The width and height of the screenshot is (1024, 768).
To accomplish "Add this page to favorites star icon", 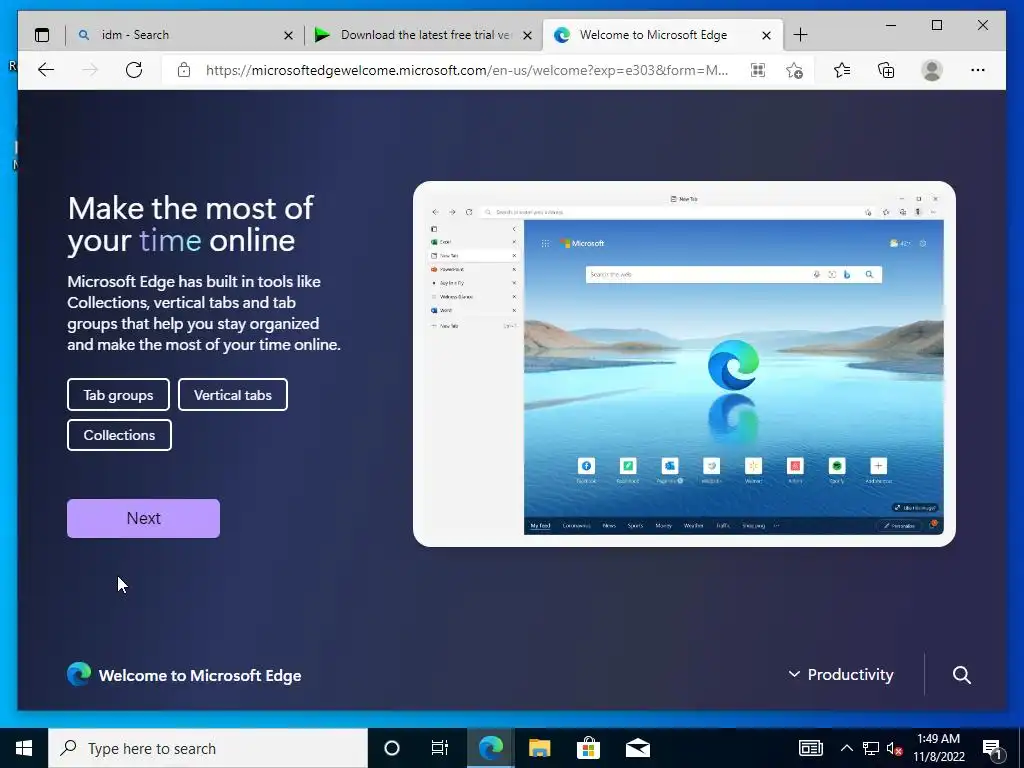I will point(794,70).
